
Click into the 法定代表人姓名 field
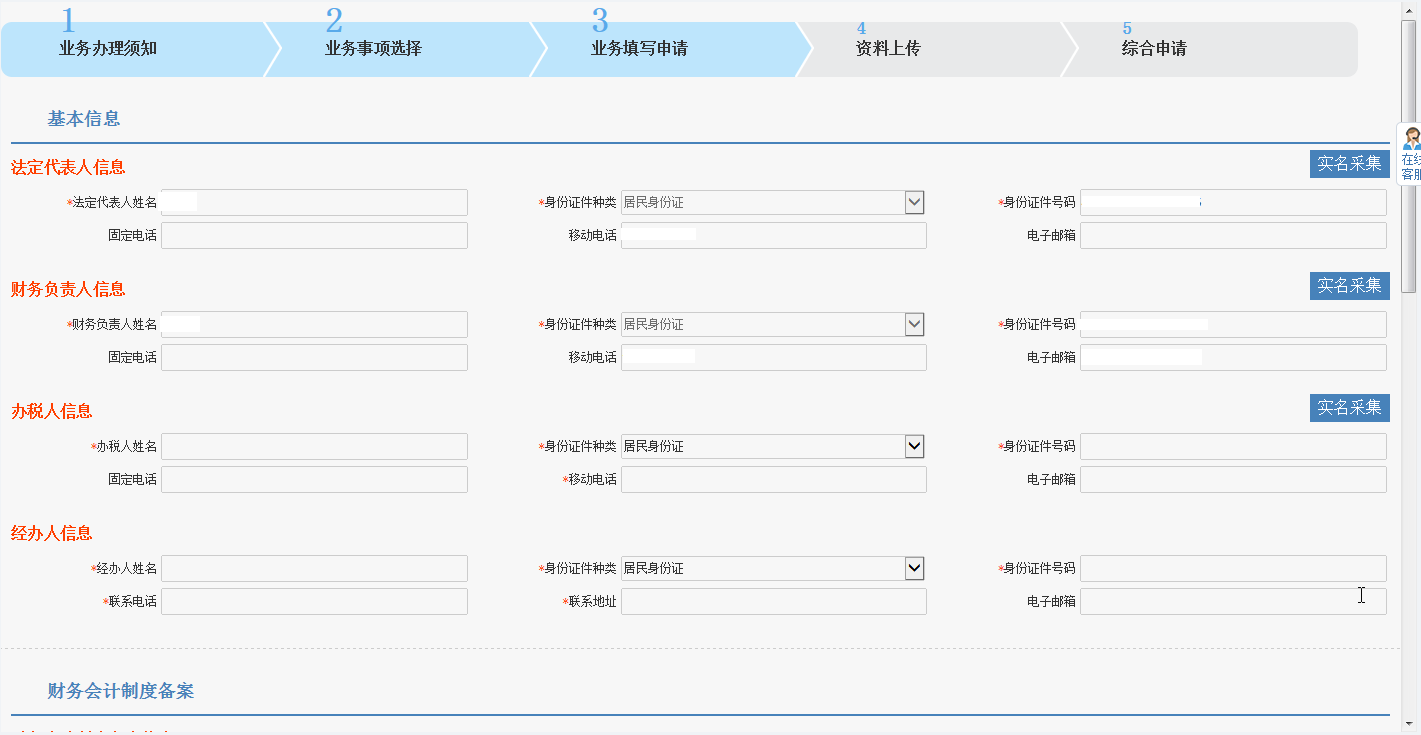point(314,201)
